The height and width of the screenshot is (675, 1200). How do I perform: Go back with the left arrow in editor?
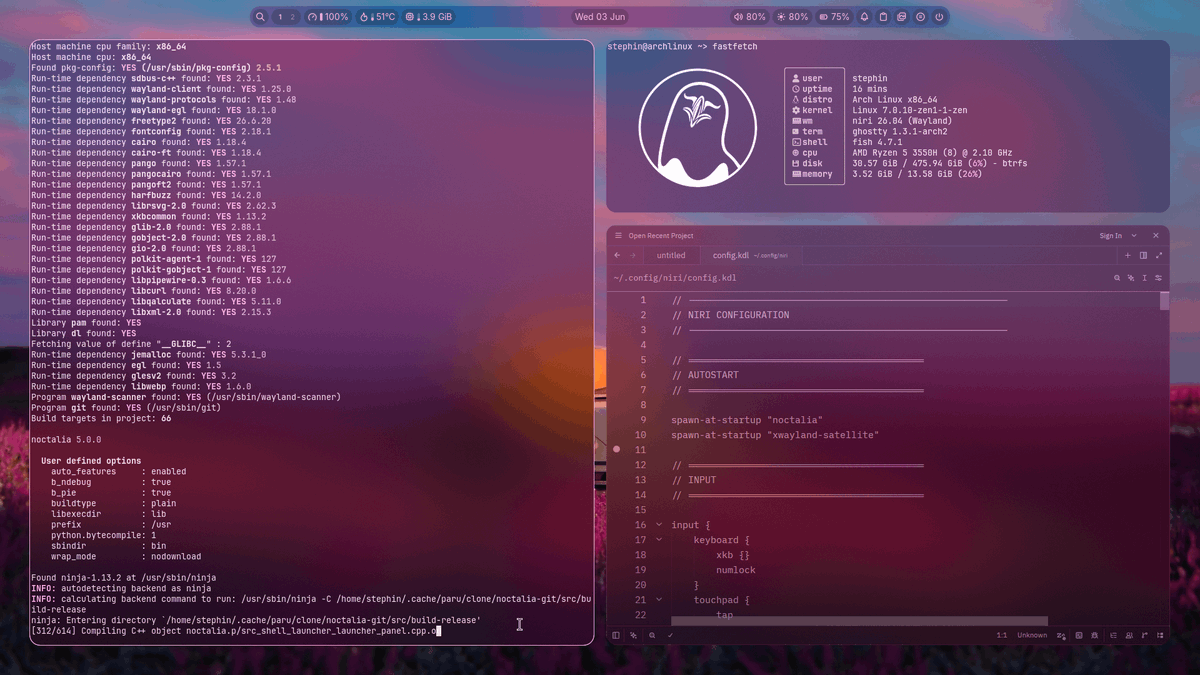click(618, 255)
